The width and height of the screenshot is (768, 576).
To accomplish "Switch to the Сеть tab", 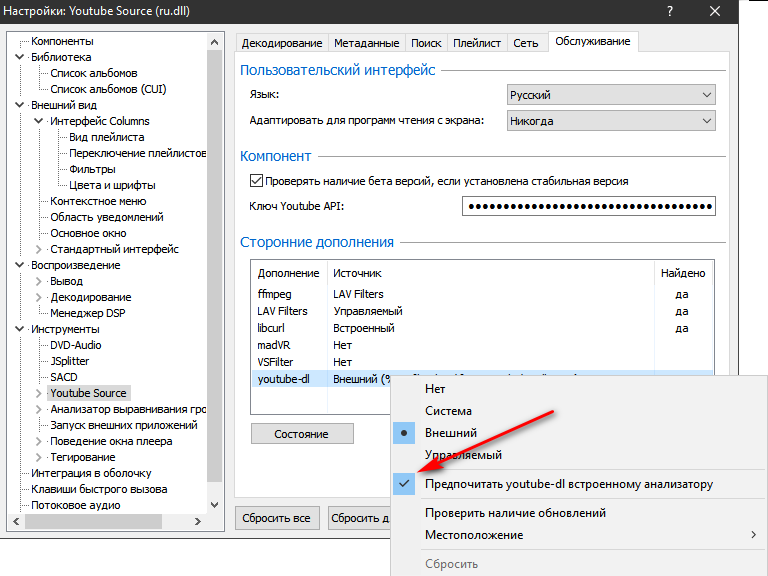I will (x=525, y=43).
